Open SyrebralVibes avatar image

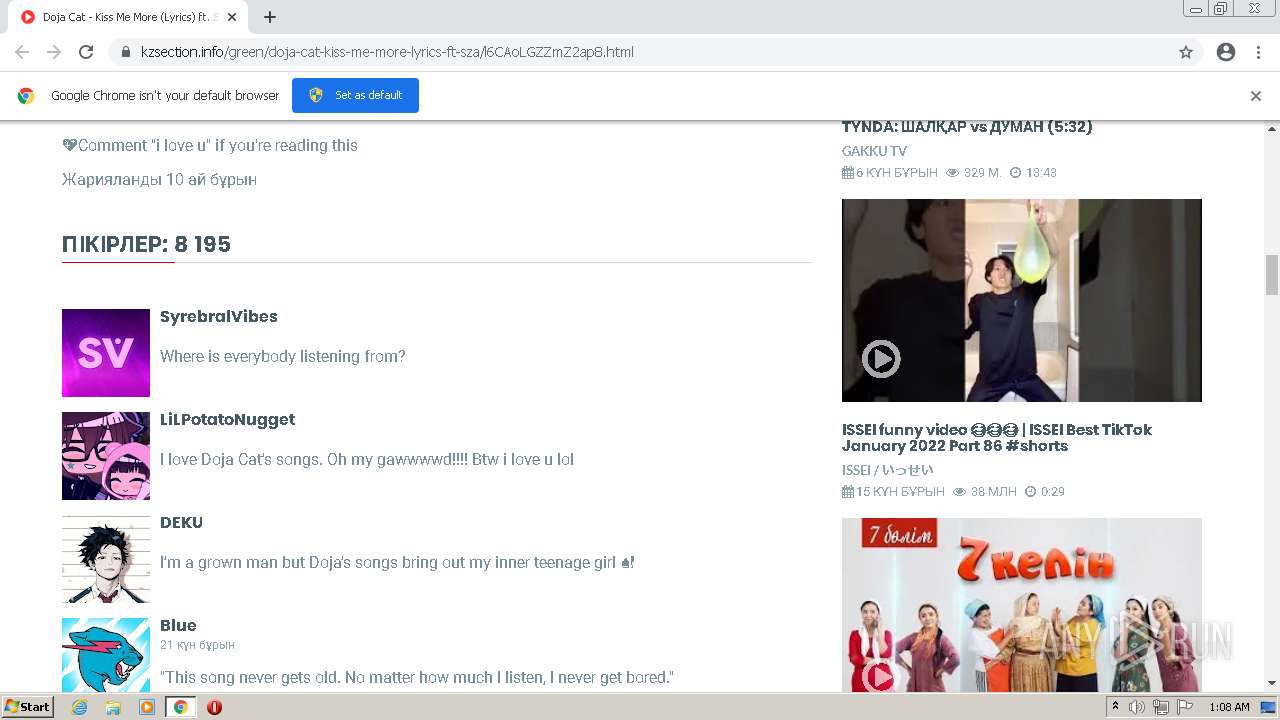click(106, 353)
